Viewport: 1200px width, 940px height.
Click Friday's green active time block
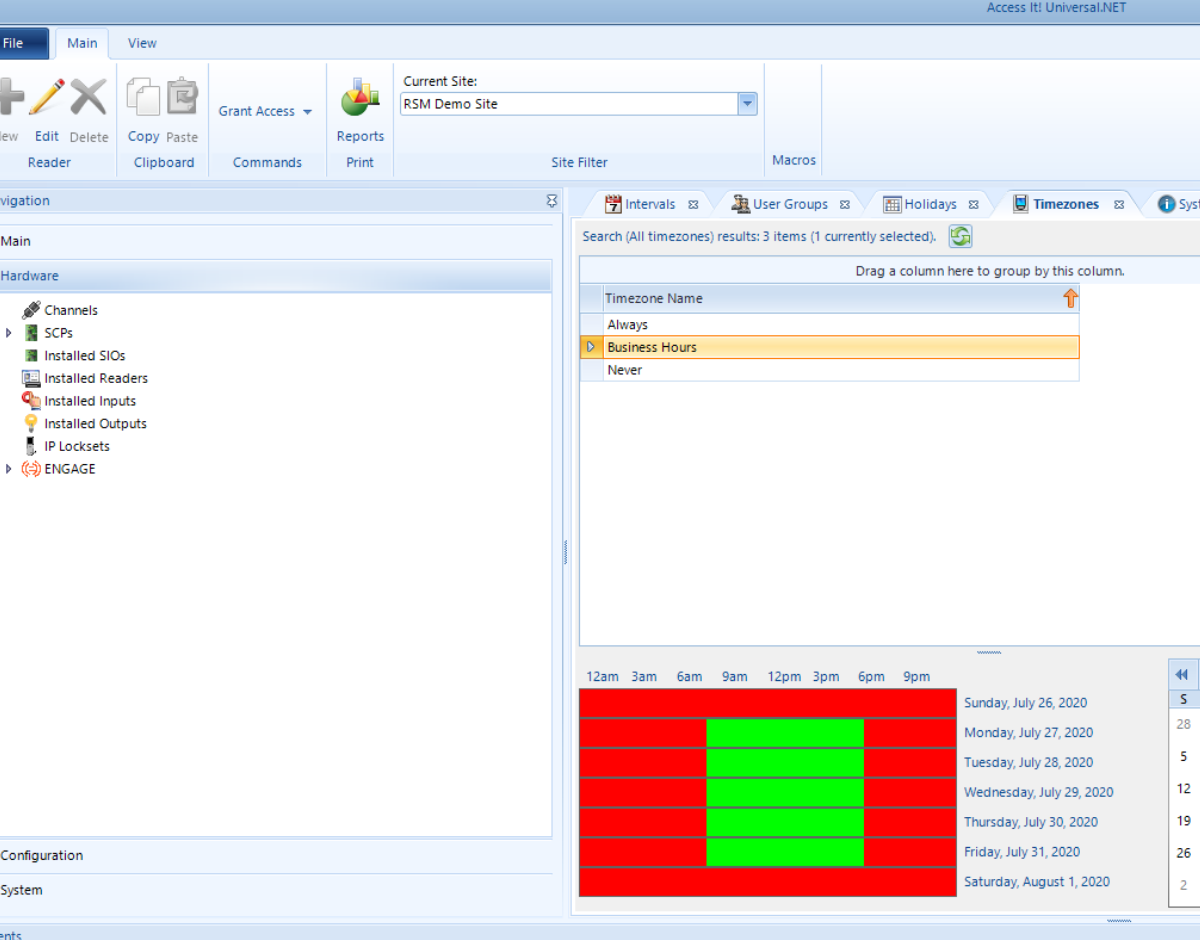tap(785, 852)
